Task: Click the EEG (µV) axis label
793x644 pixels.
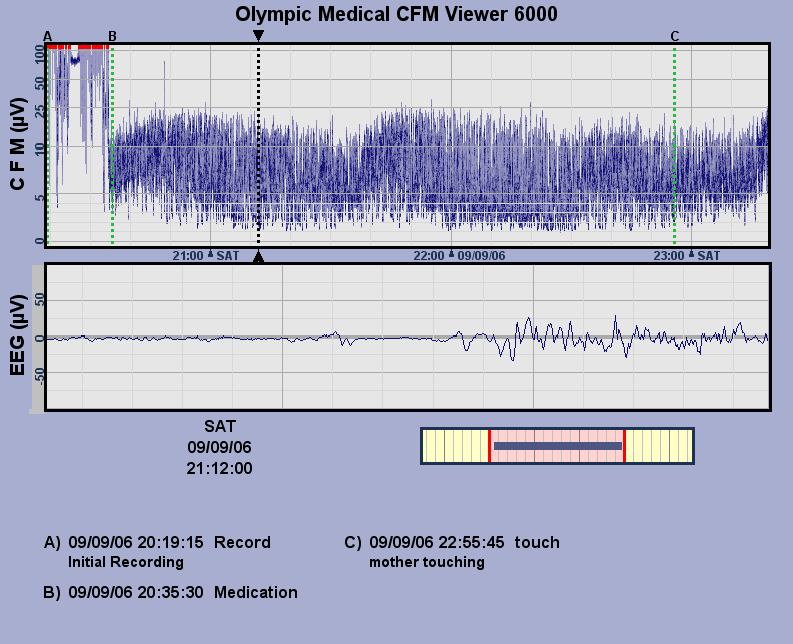Action: pos(17,335)
